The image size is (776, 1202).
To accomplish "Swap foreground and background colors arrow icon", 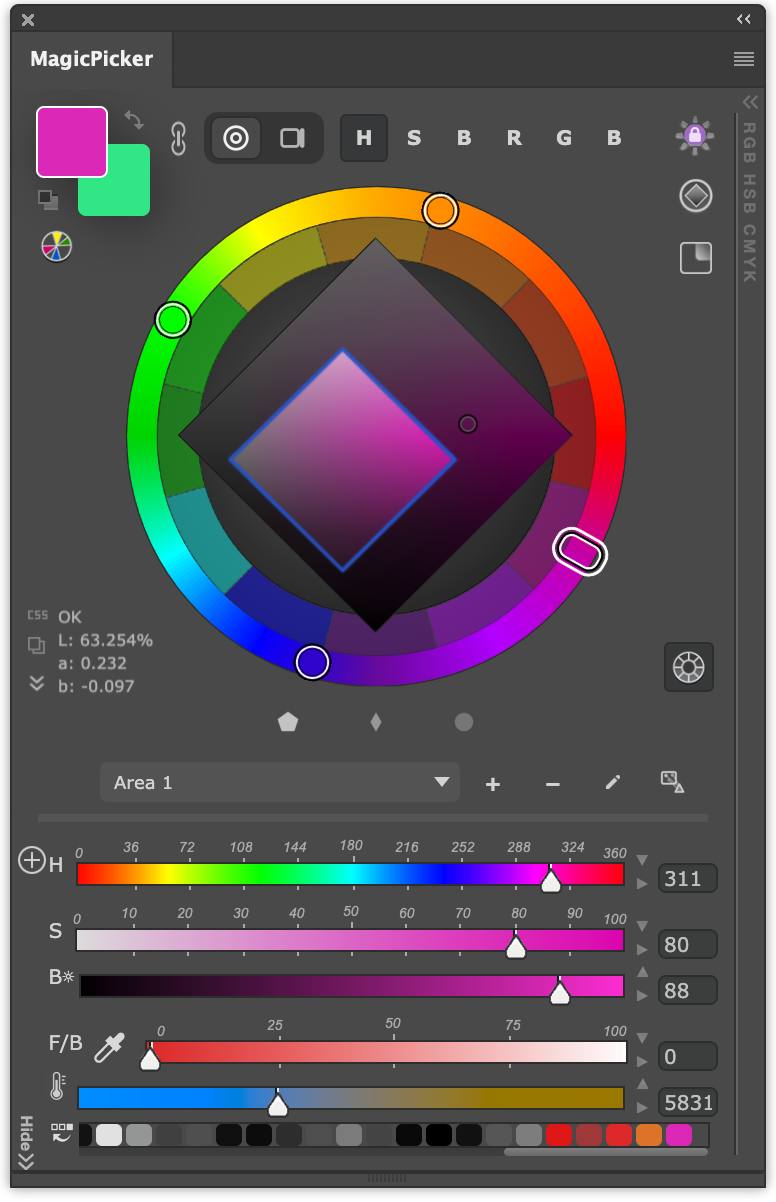I will (x=133, y=120).
